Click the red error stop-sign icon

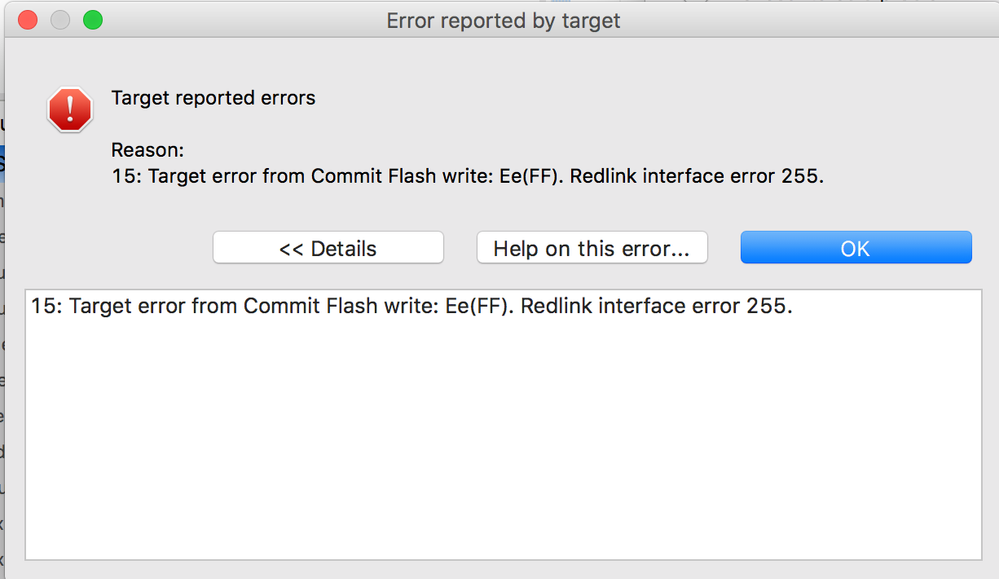(x=70, y=109)
